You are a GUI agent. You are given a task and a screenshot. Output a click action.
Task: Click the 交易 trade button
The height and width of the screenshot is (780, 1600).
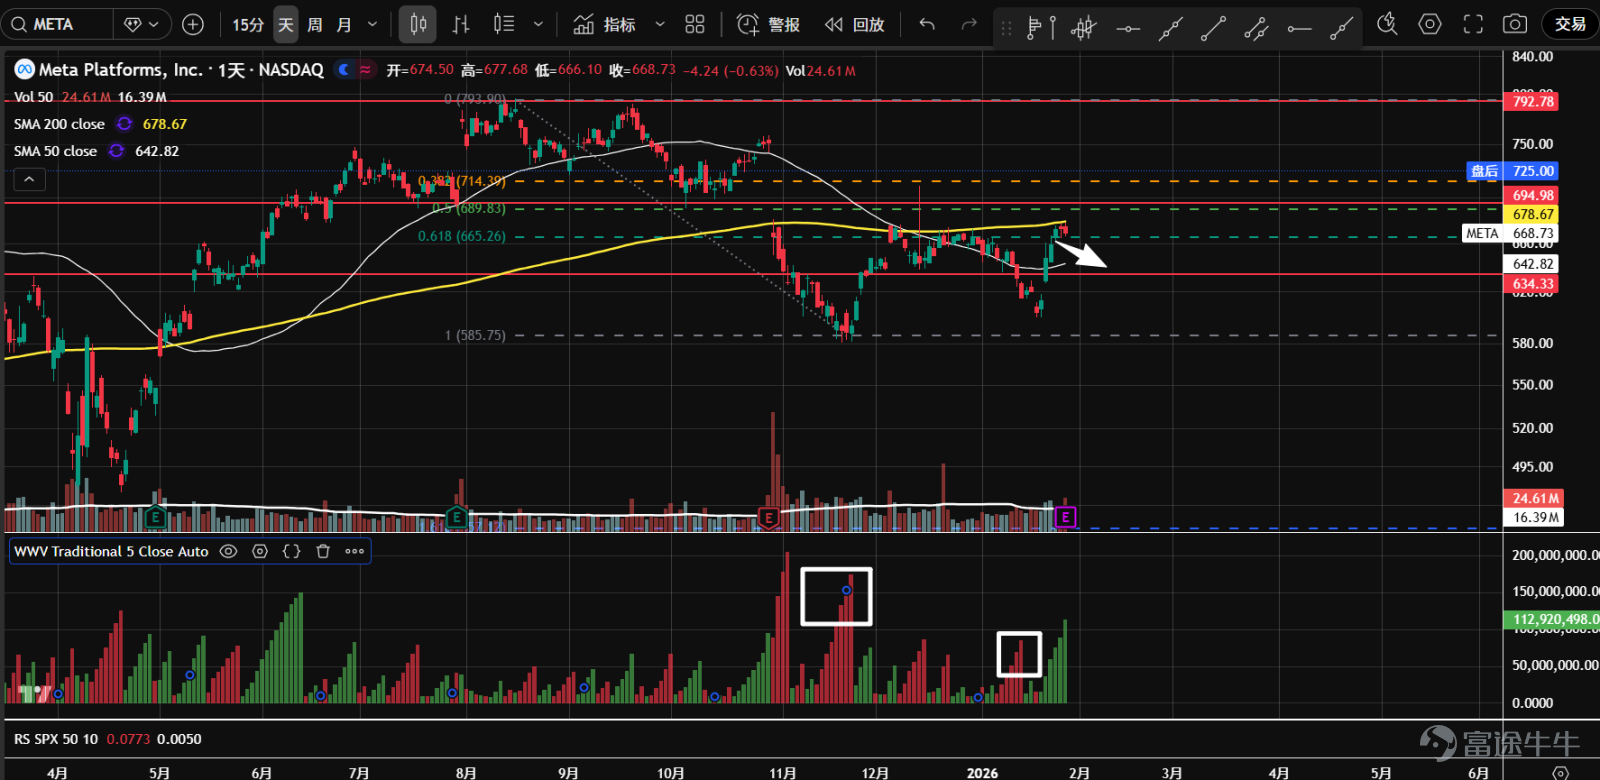[1570, 24]
